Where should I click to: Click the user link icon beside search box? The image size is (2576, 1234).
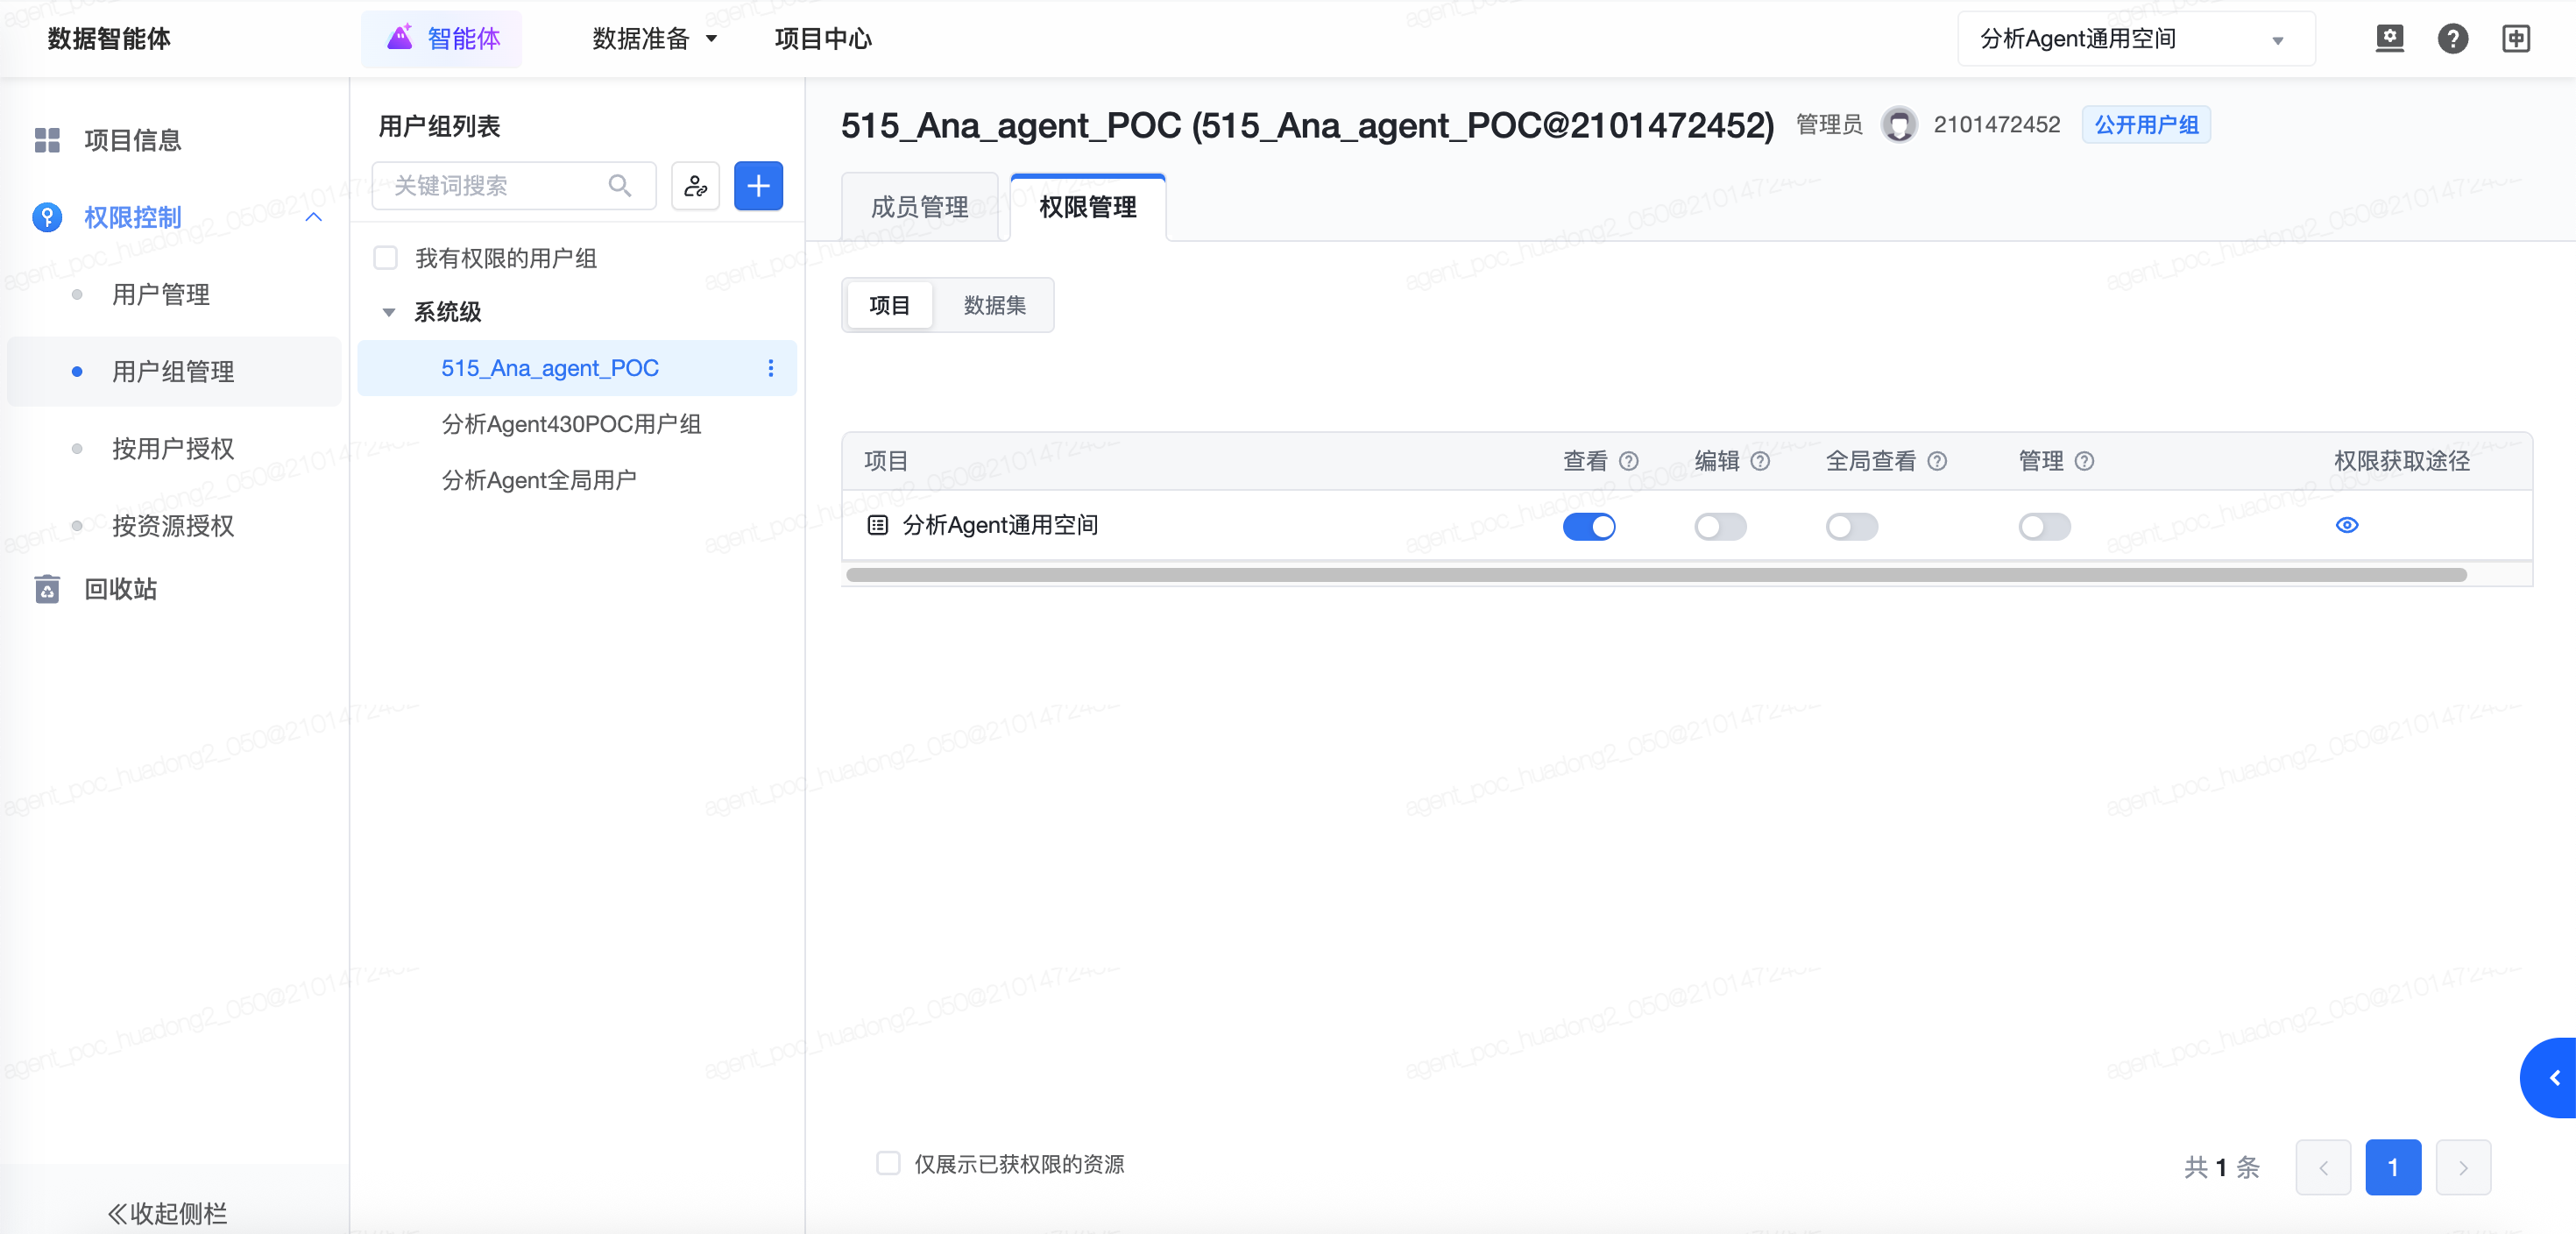(695, 186)
